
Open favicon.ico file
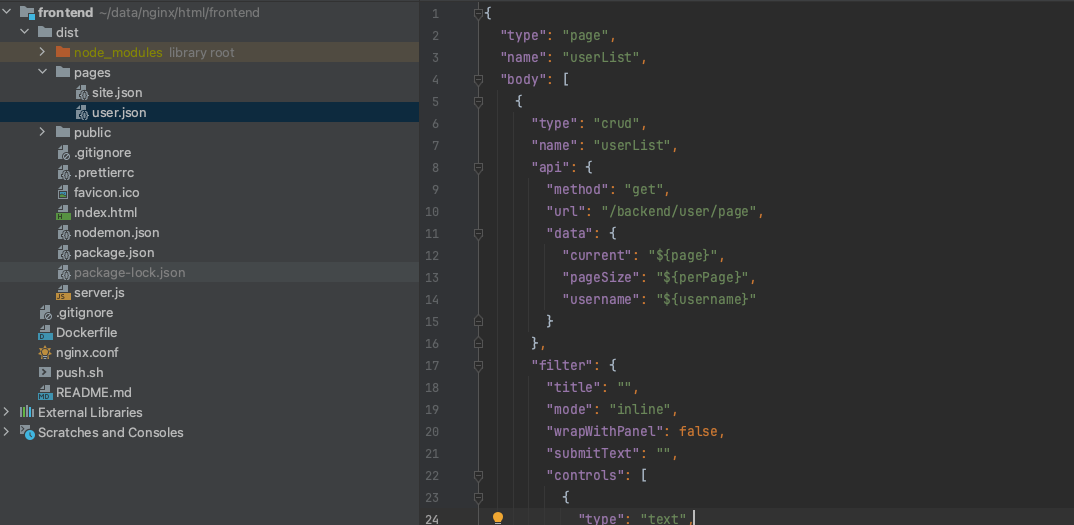[x=107, y=193]
